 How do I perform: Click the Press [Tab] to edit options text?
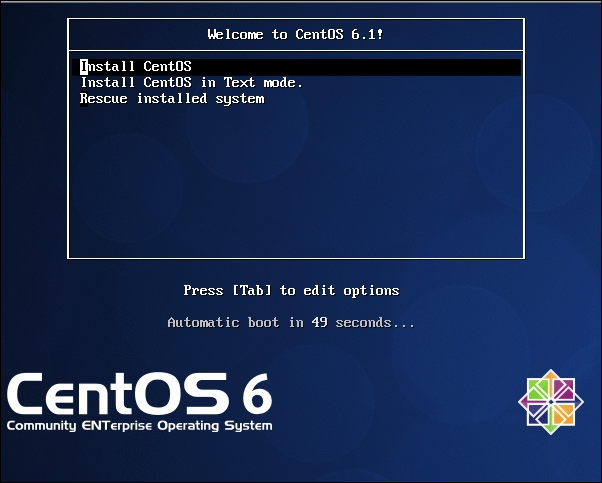pos(291,290)
